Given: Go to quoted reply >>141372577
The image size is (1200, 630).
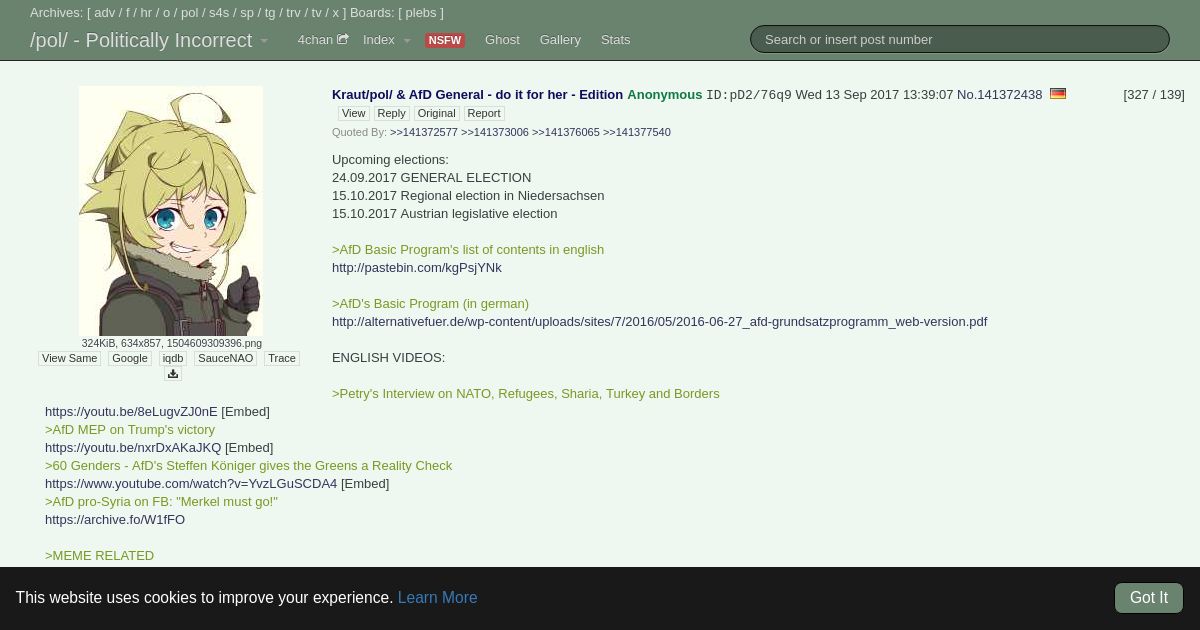Looking at the screenshot, I should pyautogui.click(x=424, y=132).
